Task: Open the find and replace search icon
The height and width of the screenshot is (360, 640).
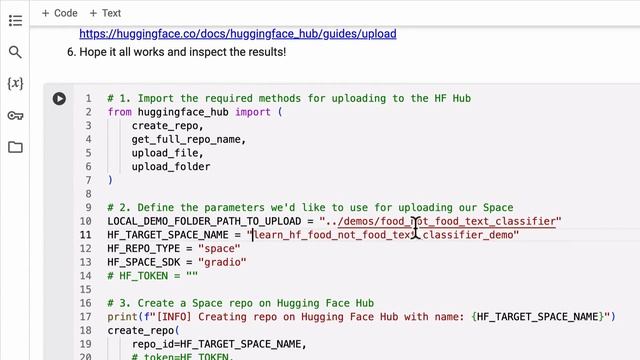Action: click(15, 52)
